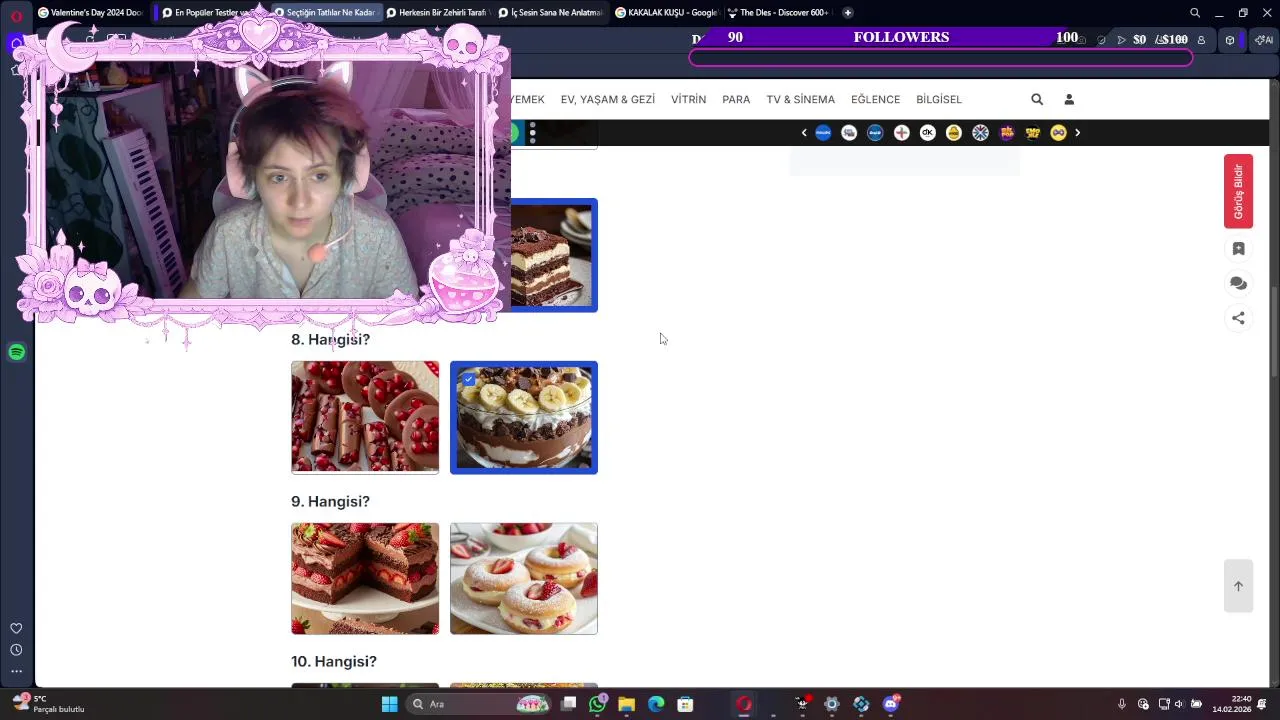1280x720 pixels.
Task: Open the Settings gear in the taskbar
Action: click(x=832, y=704)
